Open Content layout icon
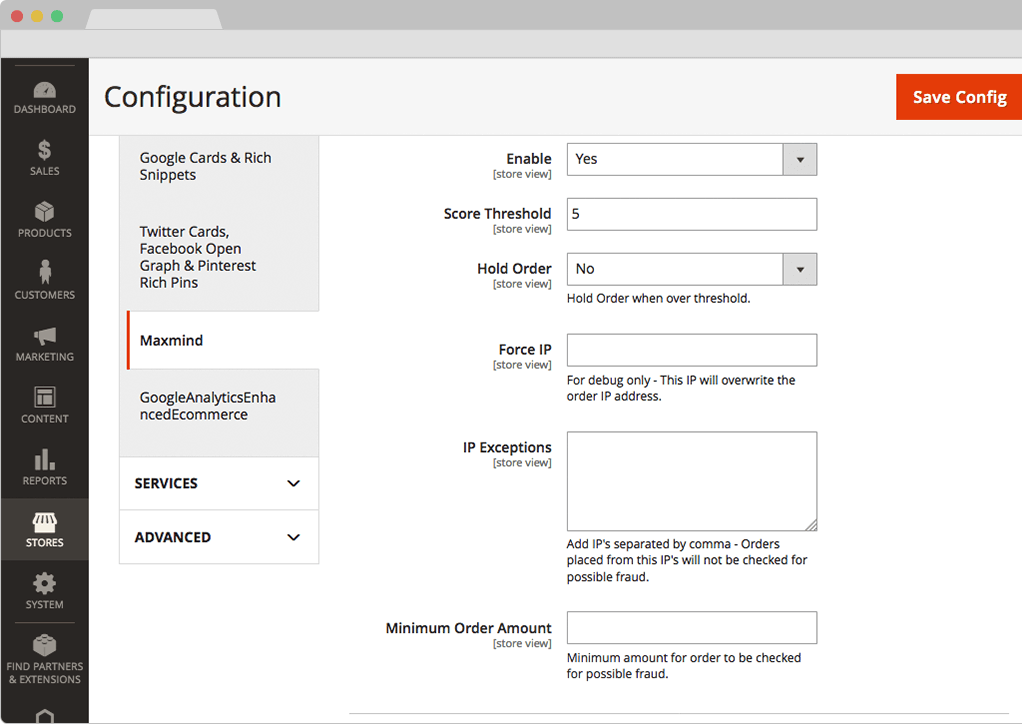1022x724 pixels. point(44,397)
